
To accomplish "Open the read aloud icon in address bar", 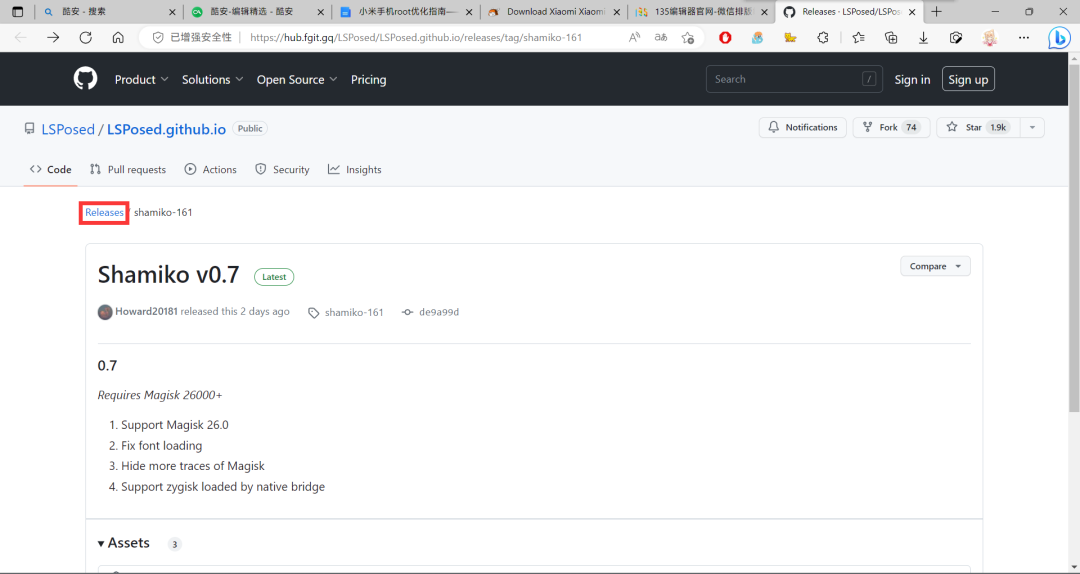I will pos(634,37).
